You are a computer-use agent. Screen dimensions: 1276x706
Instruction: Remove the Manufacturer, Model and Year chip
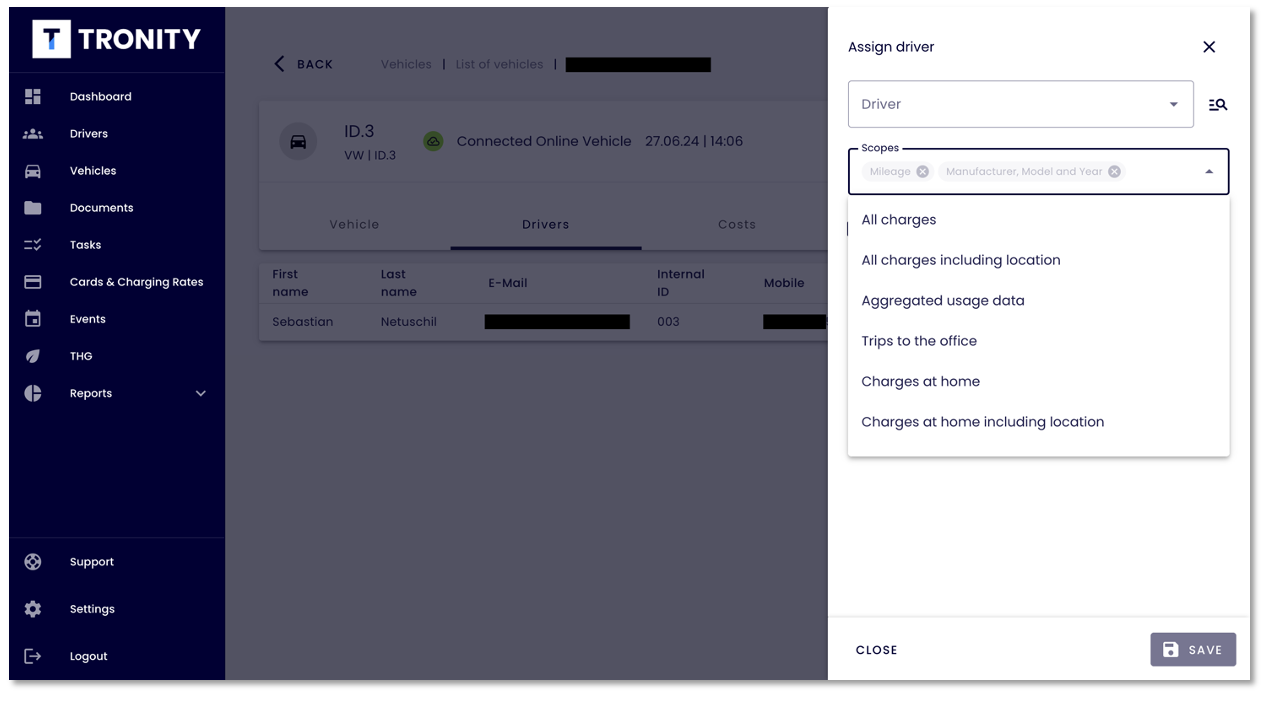click(x=1114, y=171)
